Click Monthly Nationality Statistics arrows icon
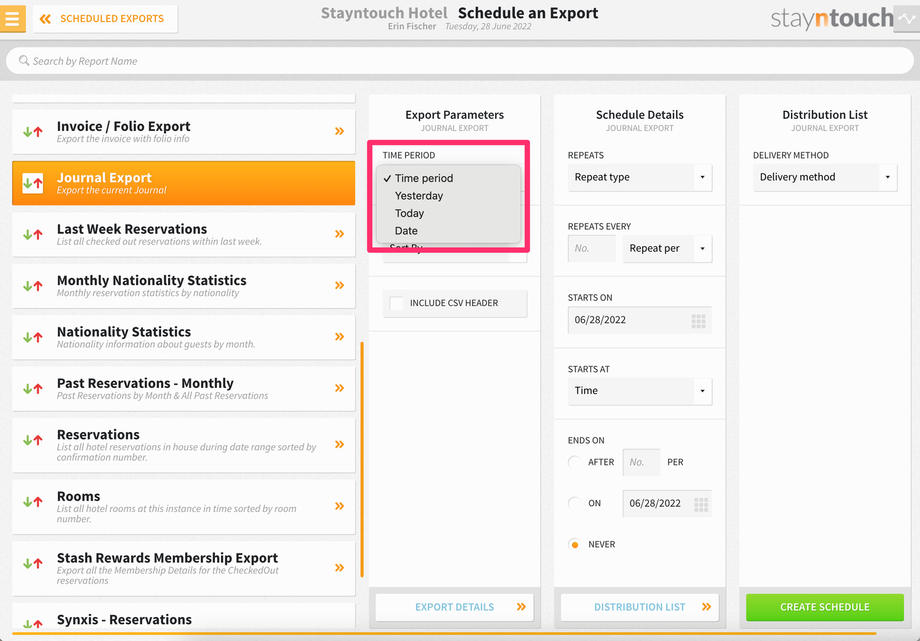 [x=32, y=286]
